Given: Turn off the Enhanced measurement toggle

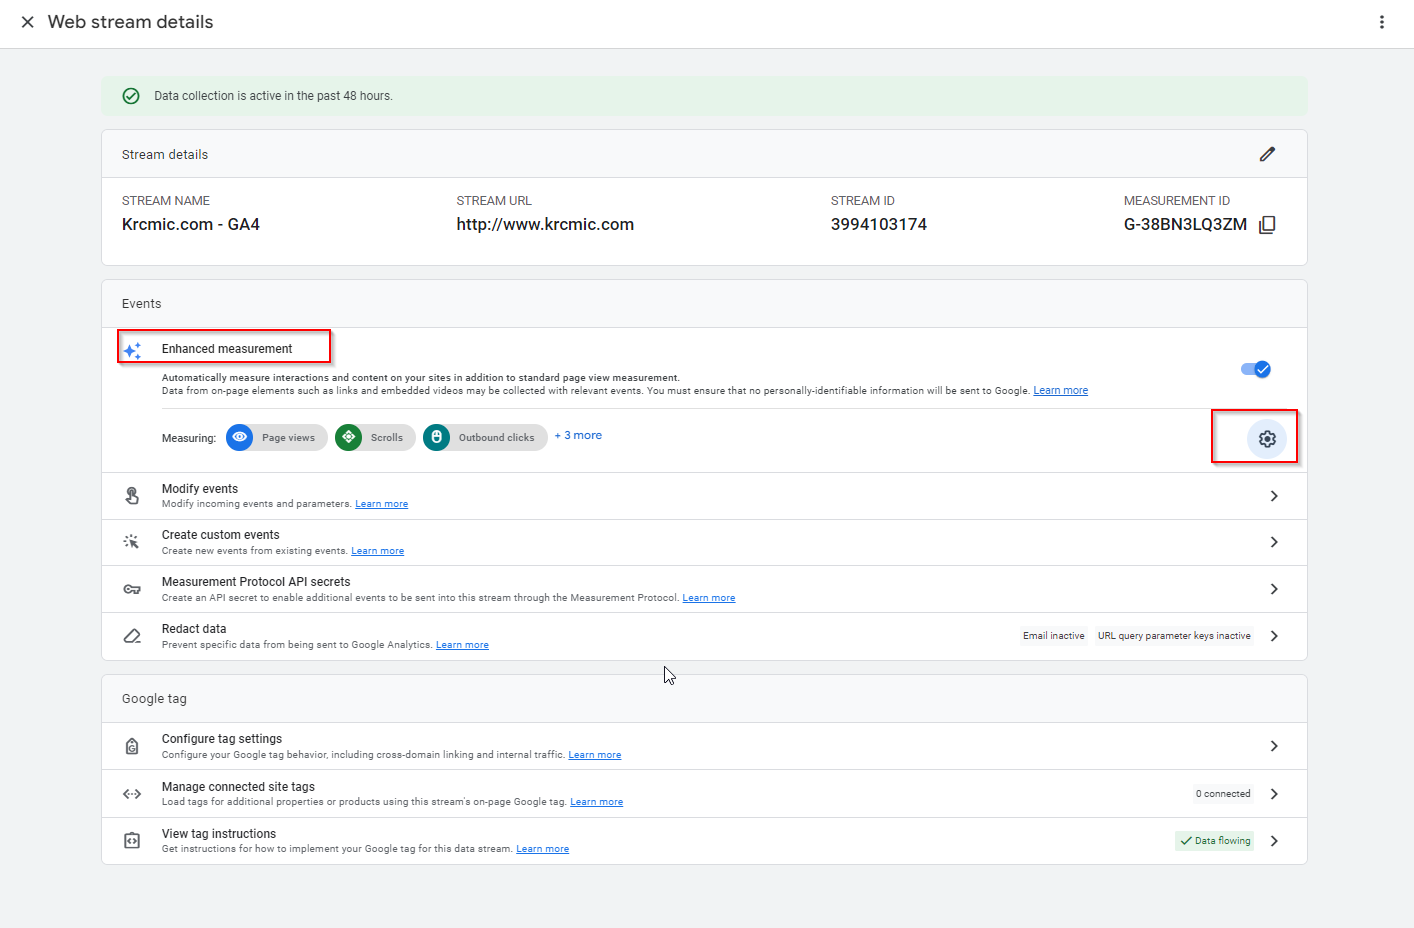Looking at the screenshot, I should pyautogui.click(x=1255, y=370).
